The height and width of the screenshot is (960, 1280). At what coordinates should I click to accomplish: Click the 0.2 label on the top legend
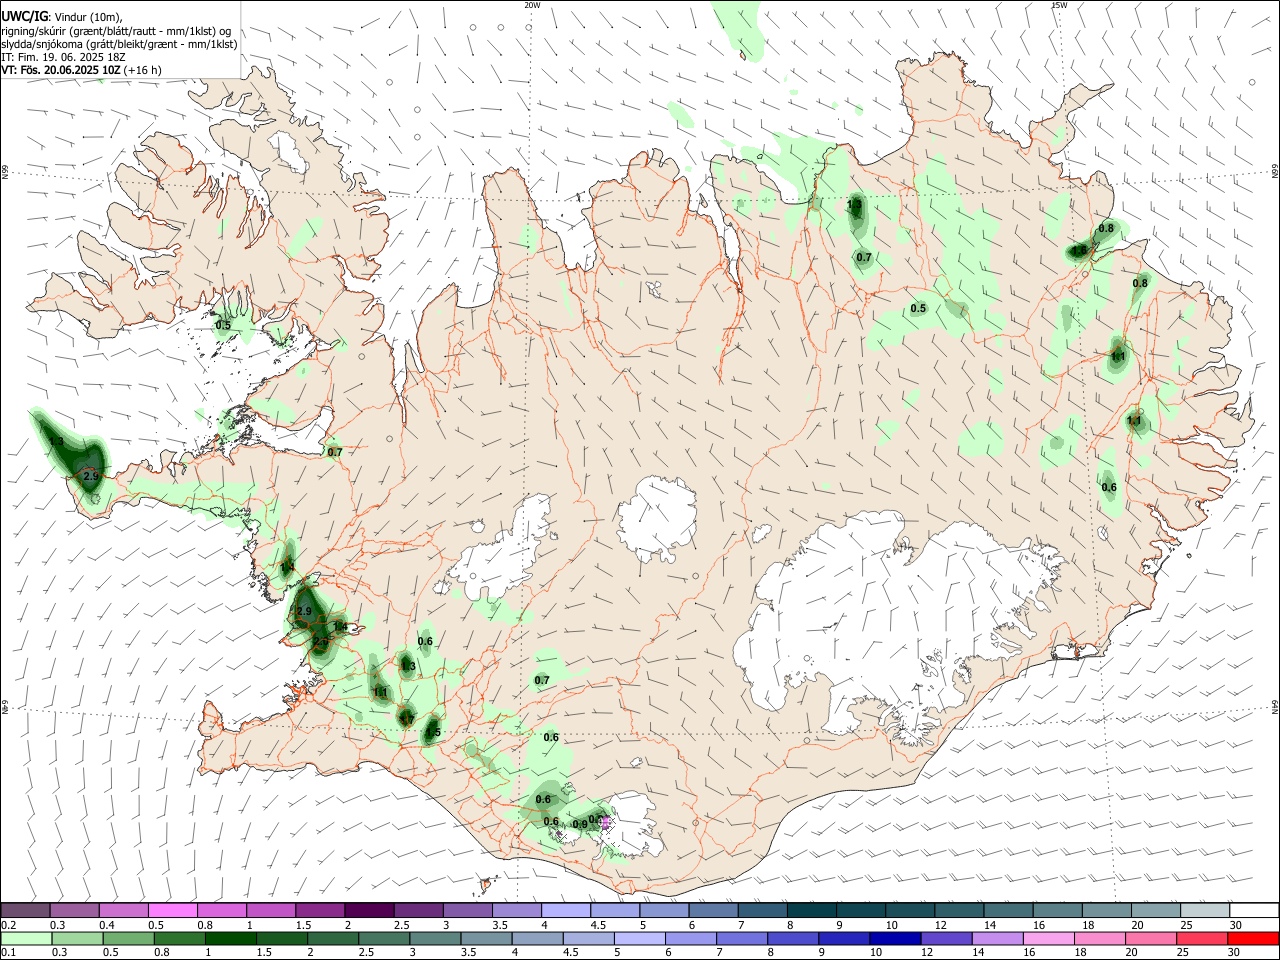click(x=9, y=926)
